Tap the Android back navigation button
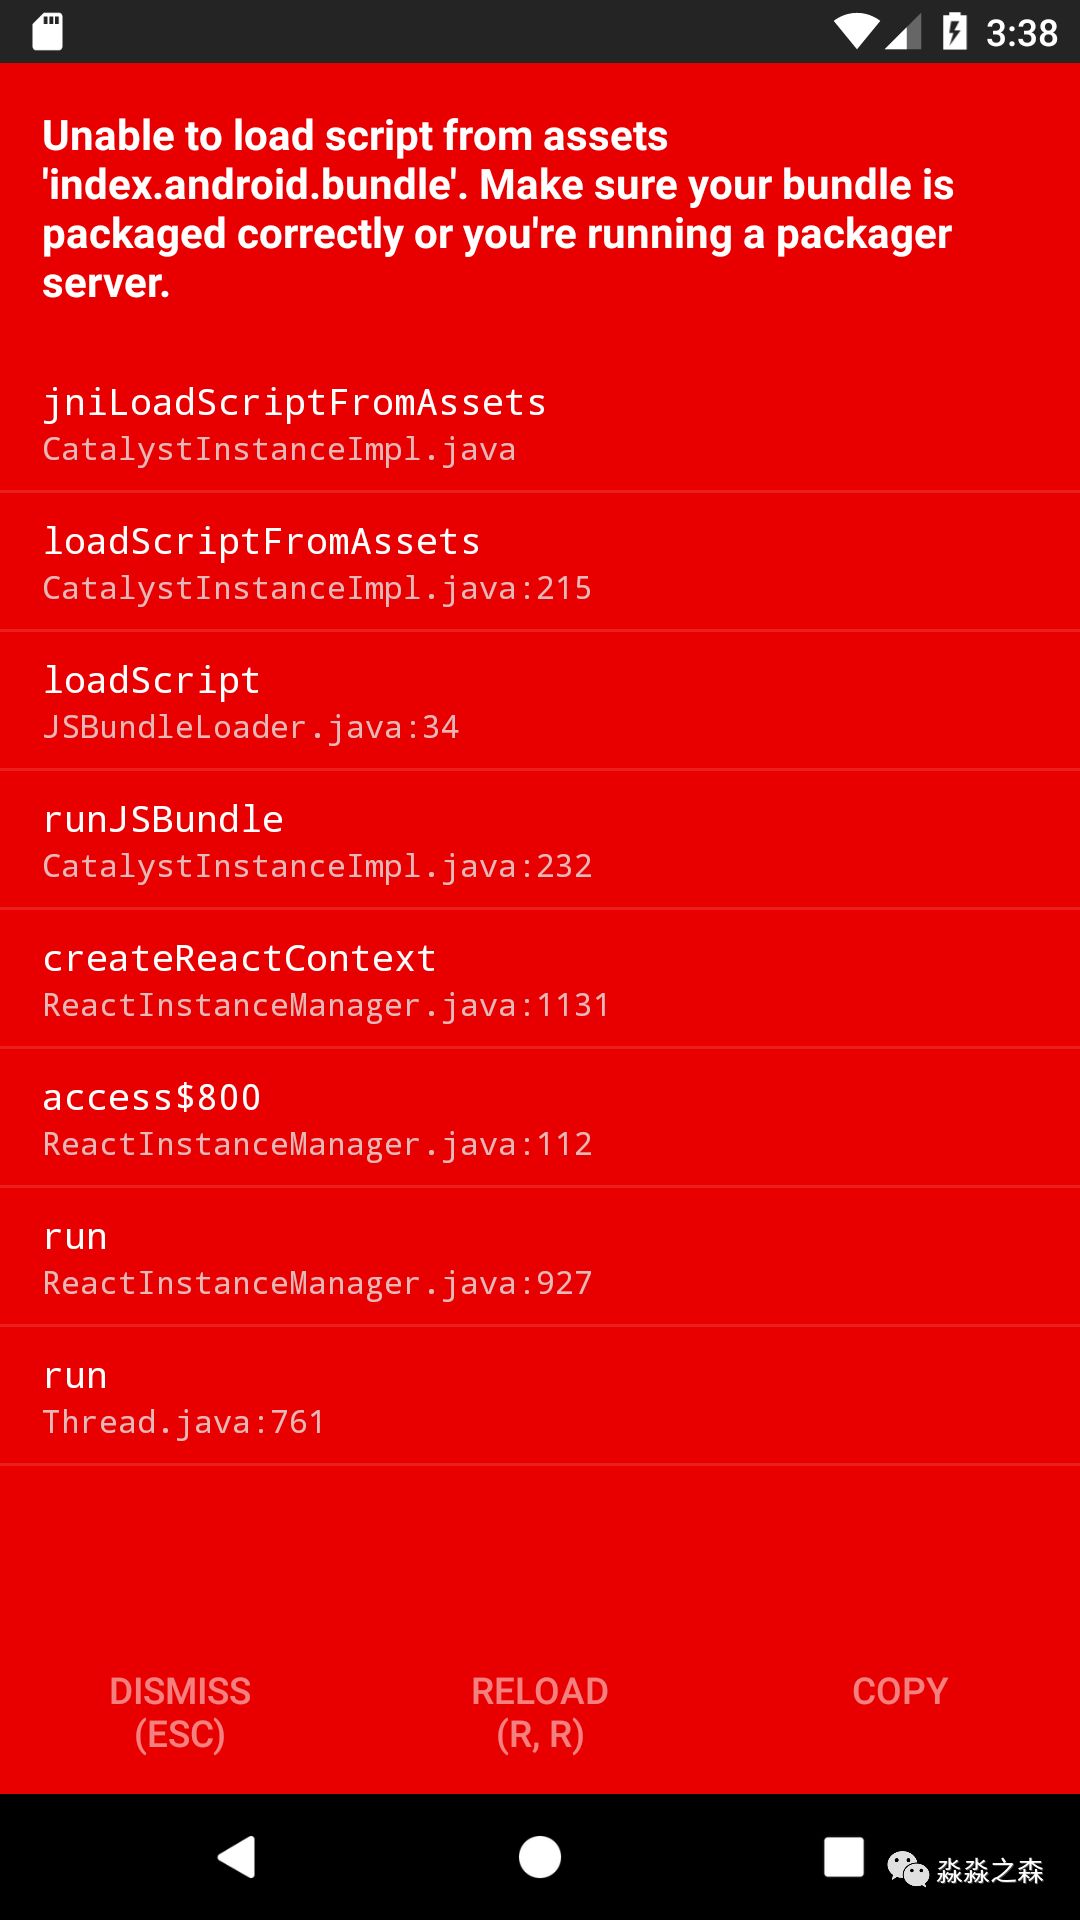Image resolution: width=1080 pixels, height=1920 pixels. [x=237, y=1857]
